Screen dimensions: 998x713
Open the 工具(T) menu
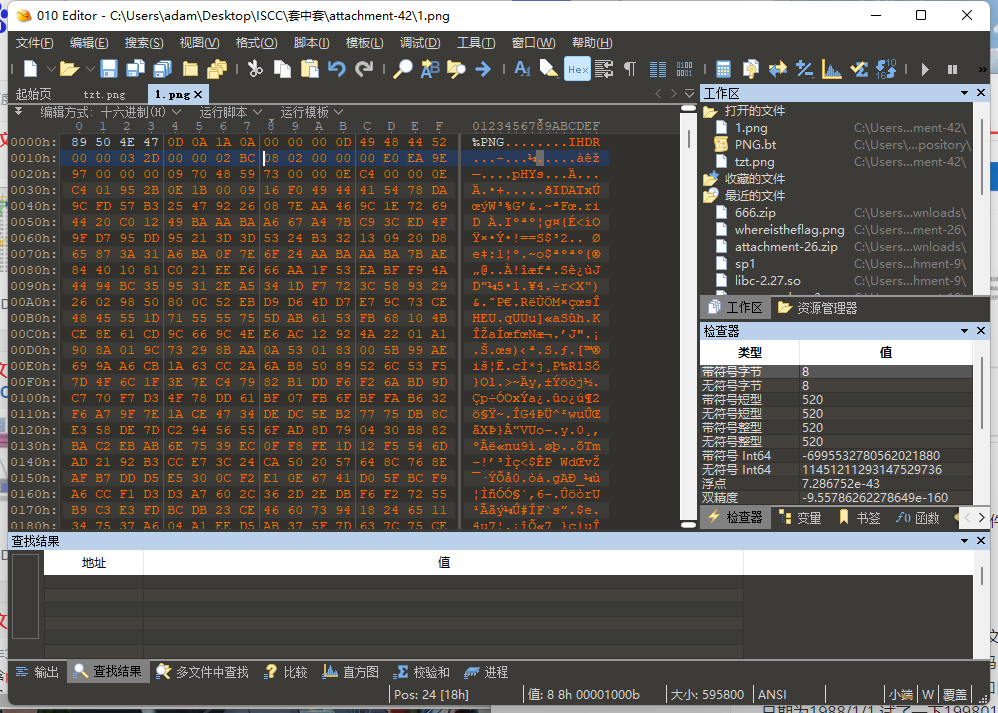click(x=476, y=43)
